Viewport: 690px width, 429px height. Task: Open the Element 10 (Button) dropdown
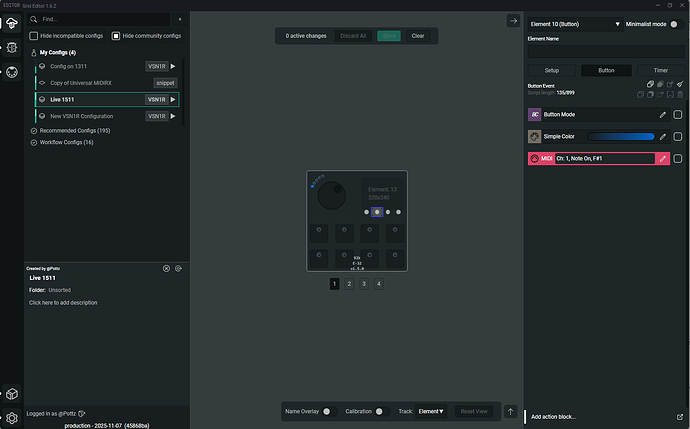coord(575,23)
